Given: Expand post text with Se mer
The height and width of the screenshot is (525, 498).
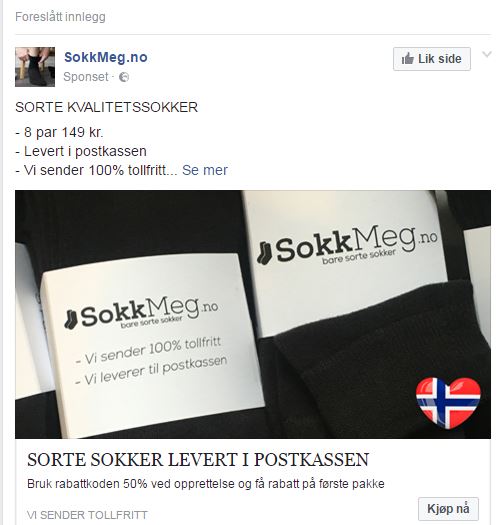Looking at the screenshot, I should click(205, 170).
